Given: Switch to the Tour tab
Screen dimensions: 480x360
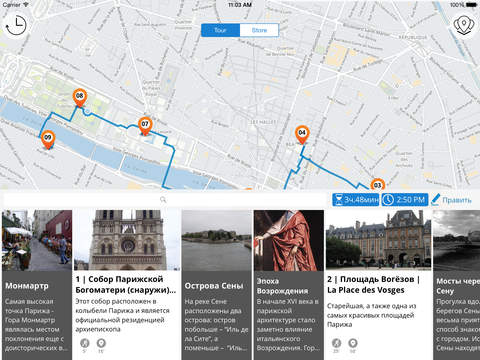Looking at the screenshot, I should tap(220, 30).
